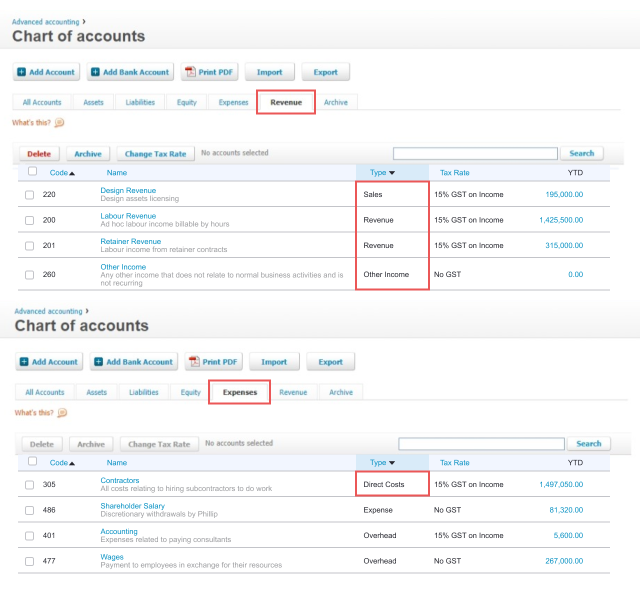Click the Code sort arrow above account 220
The height and width of the screenshot is (591, 640).
(x=72, y=173)
